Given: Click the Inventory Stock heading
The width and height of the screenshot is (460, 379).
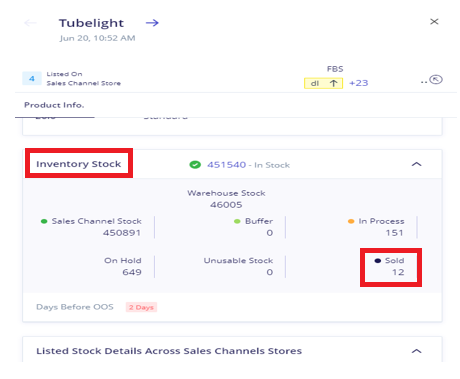Looking at the screenshot, I should click(79, 164).
